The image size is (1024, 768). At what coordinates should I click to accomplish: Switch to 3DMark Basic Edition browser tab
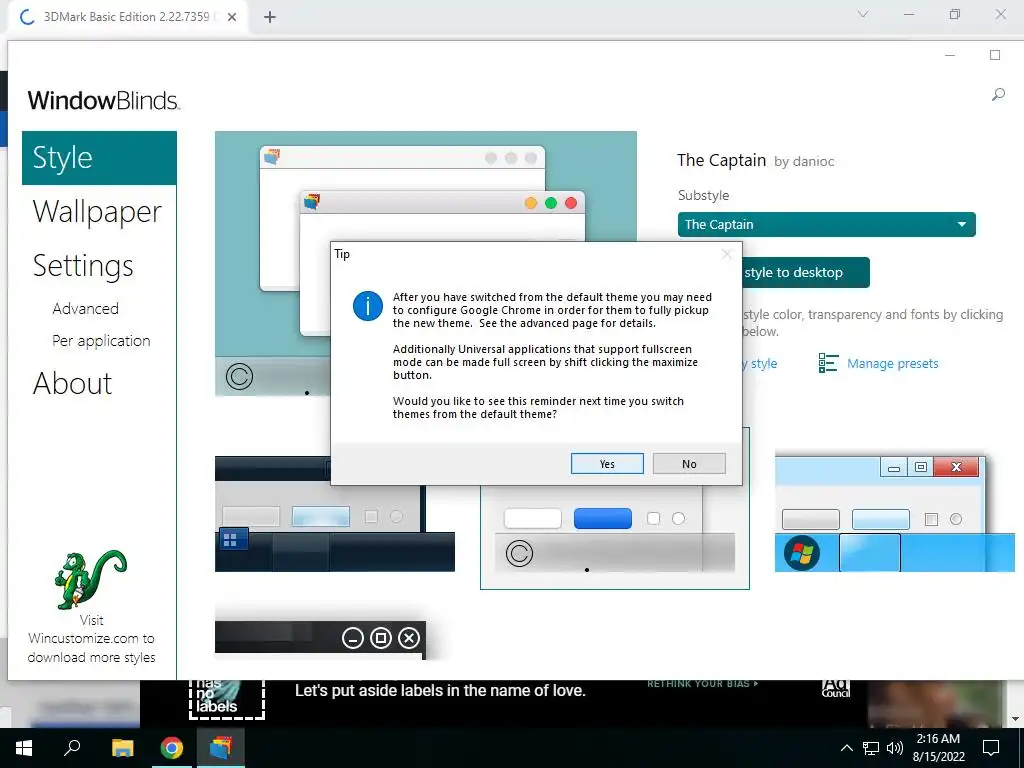click(x=126, y=17)
